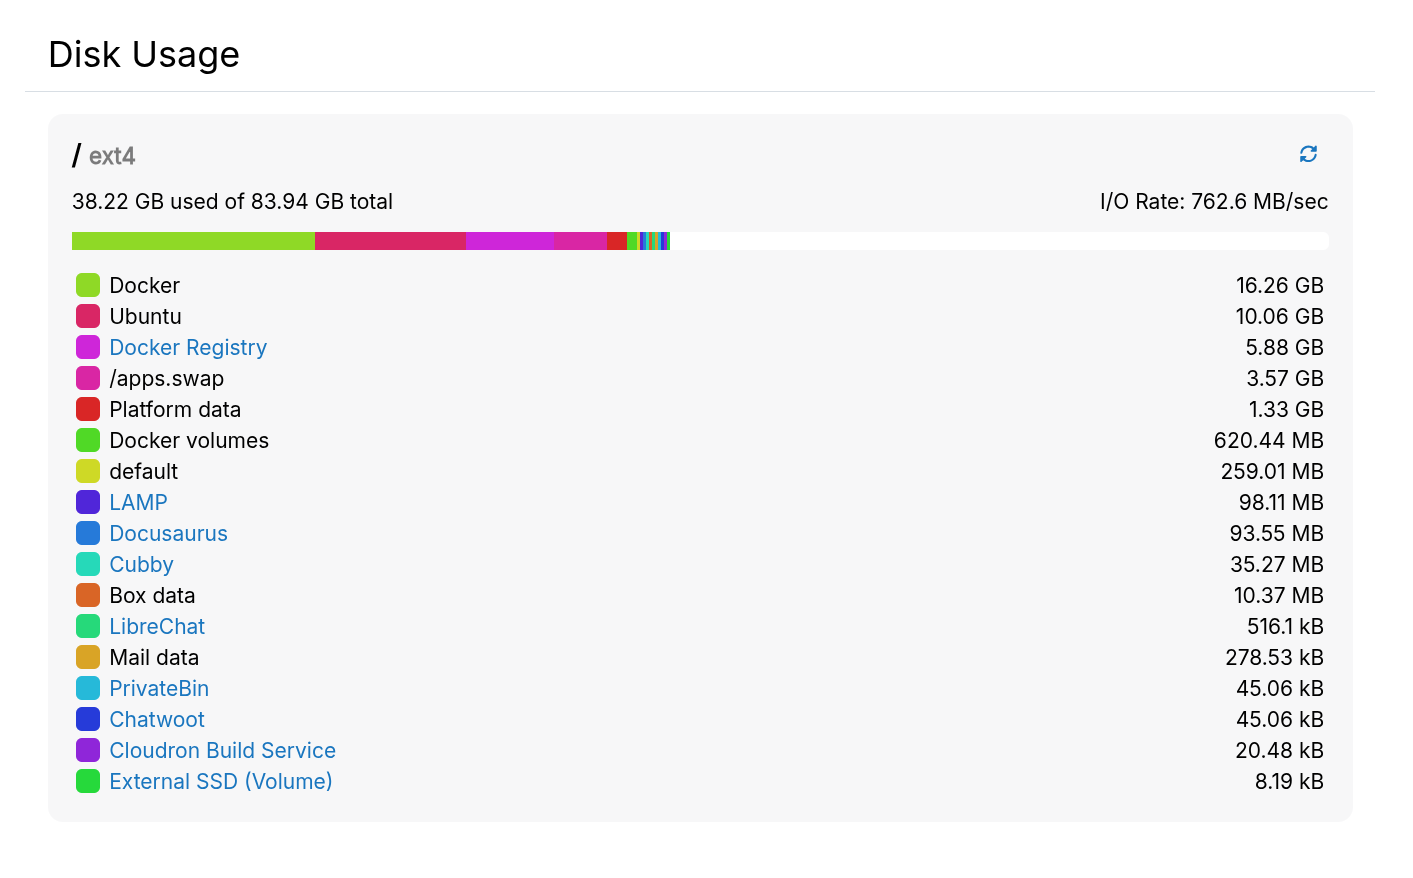Open the Docker Registry app link
Screen dimensions: 1413x878
pyautogui.click(x=187, y=347)
